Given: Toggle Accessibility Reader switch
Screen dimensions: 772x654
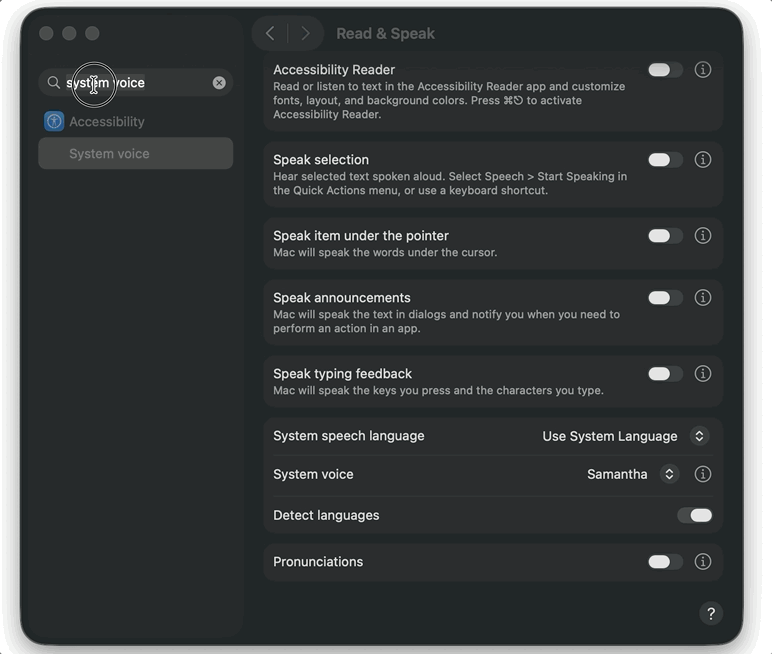Looking at the screenshot, I should (x=665, y=70).
